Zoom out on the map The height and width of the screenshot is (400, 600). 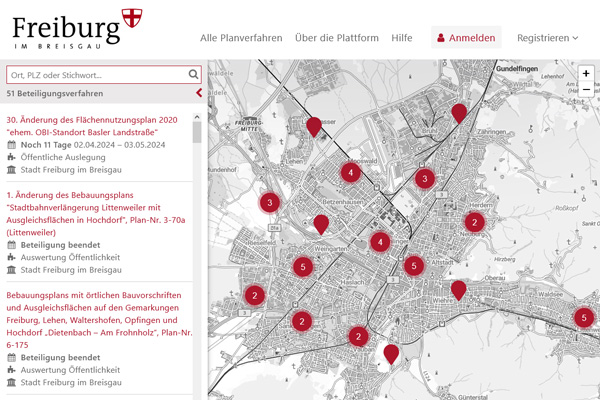click(586, 90)
